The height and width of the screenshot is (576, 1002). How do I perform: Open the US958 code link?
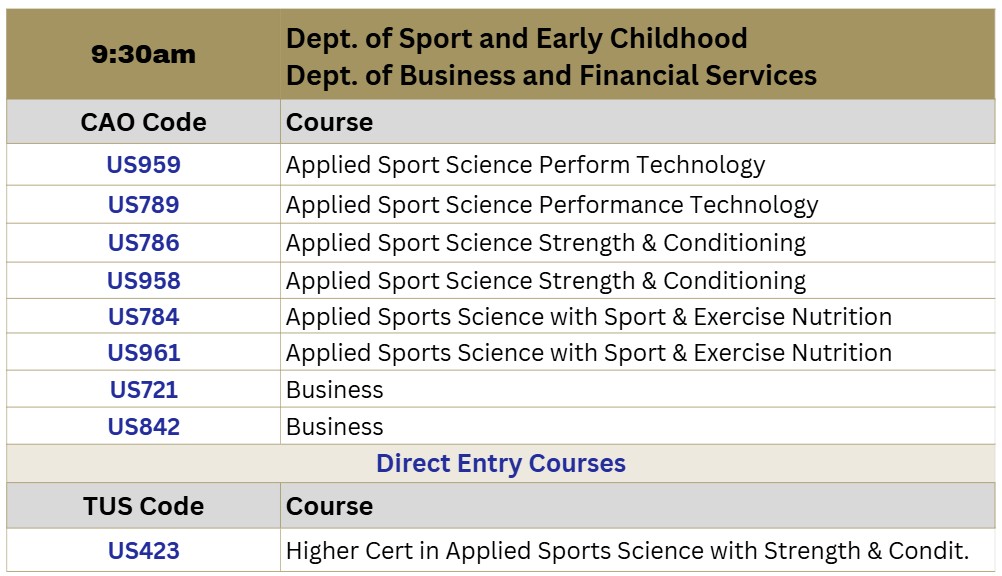click(x=144, y=280)
